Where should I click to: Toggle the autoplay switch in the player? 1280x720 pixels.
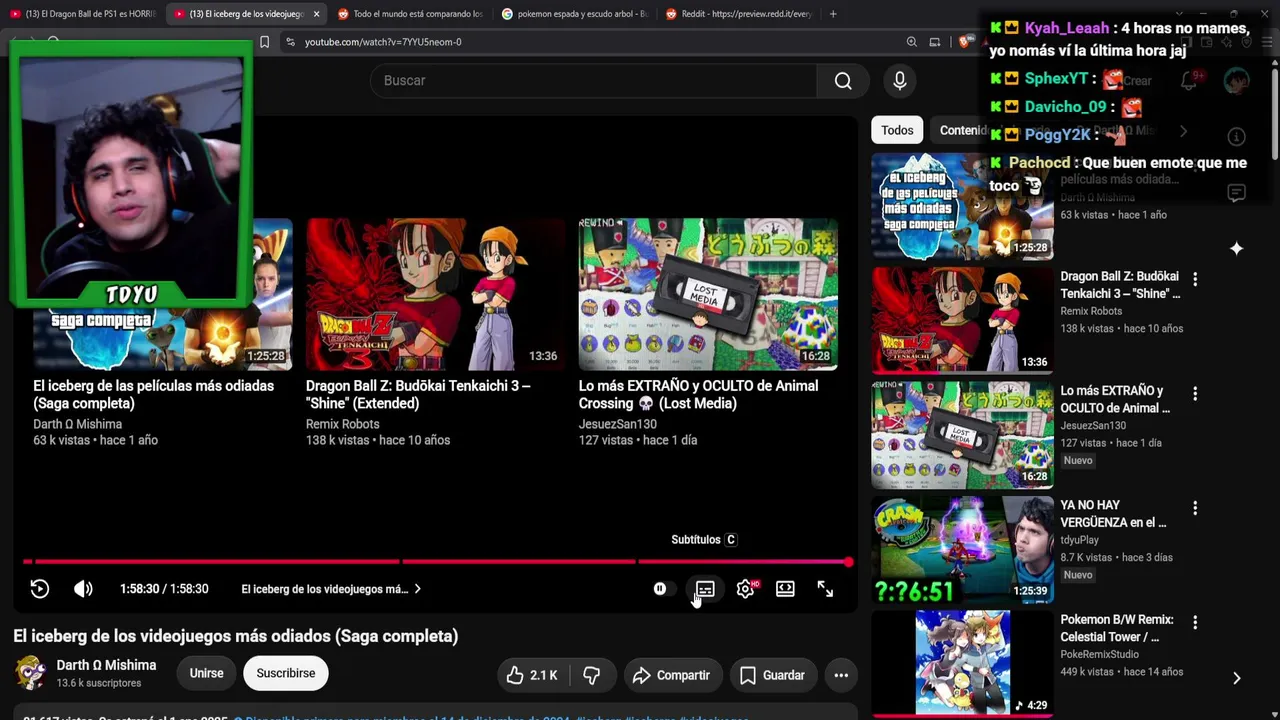662,589
